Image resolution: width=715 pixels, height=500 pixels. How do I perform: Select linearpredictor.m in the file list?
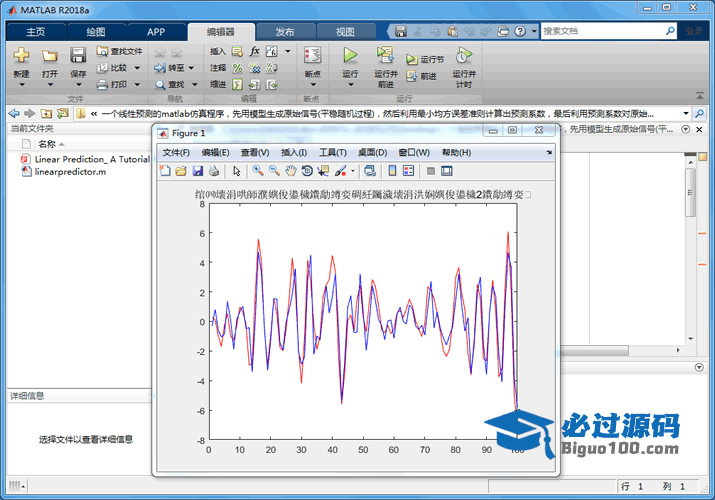tap(69, 171)
